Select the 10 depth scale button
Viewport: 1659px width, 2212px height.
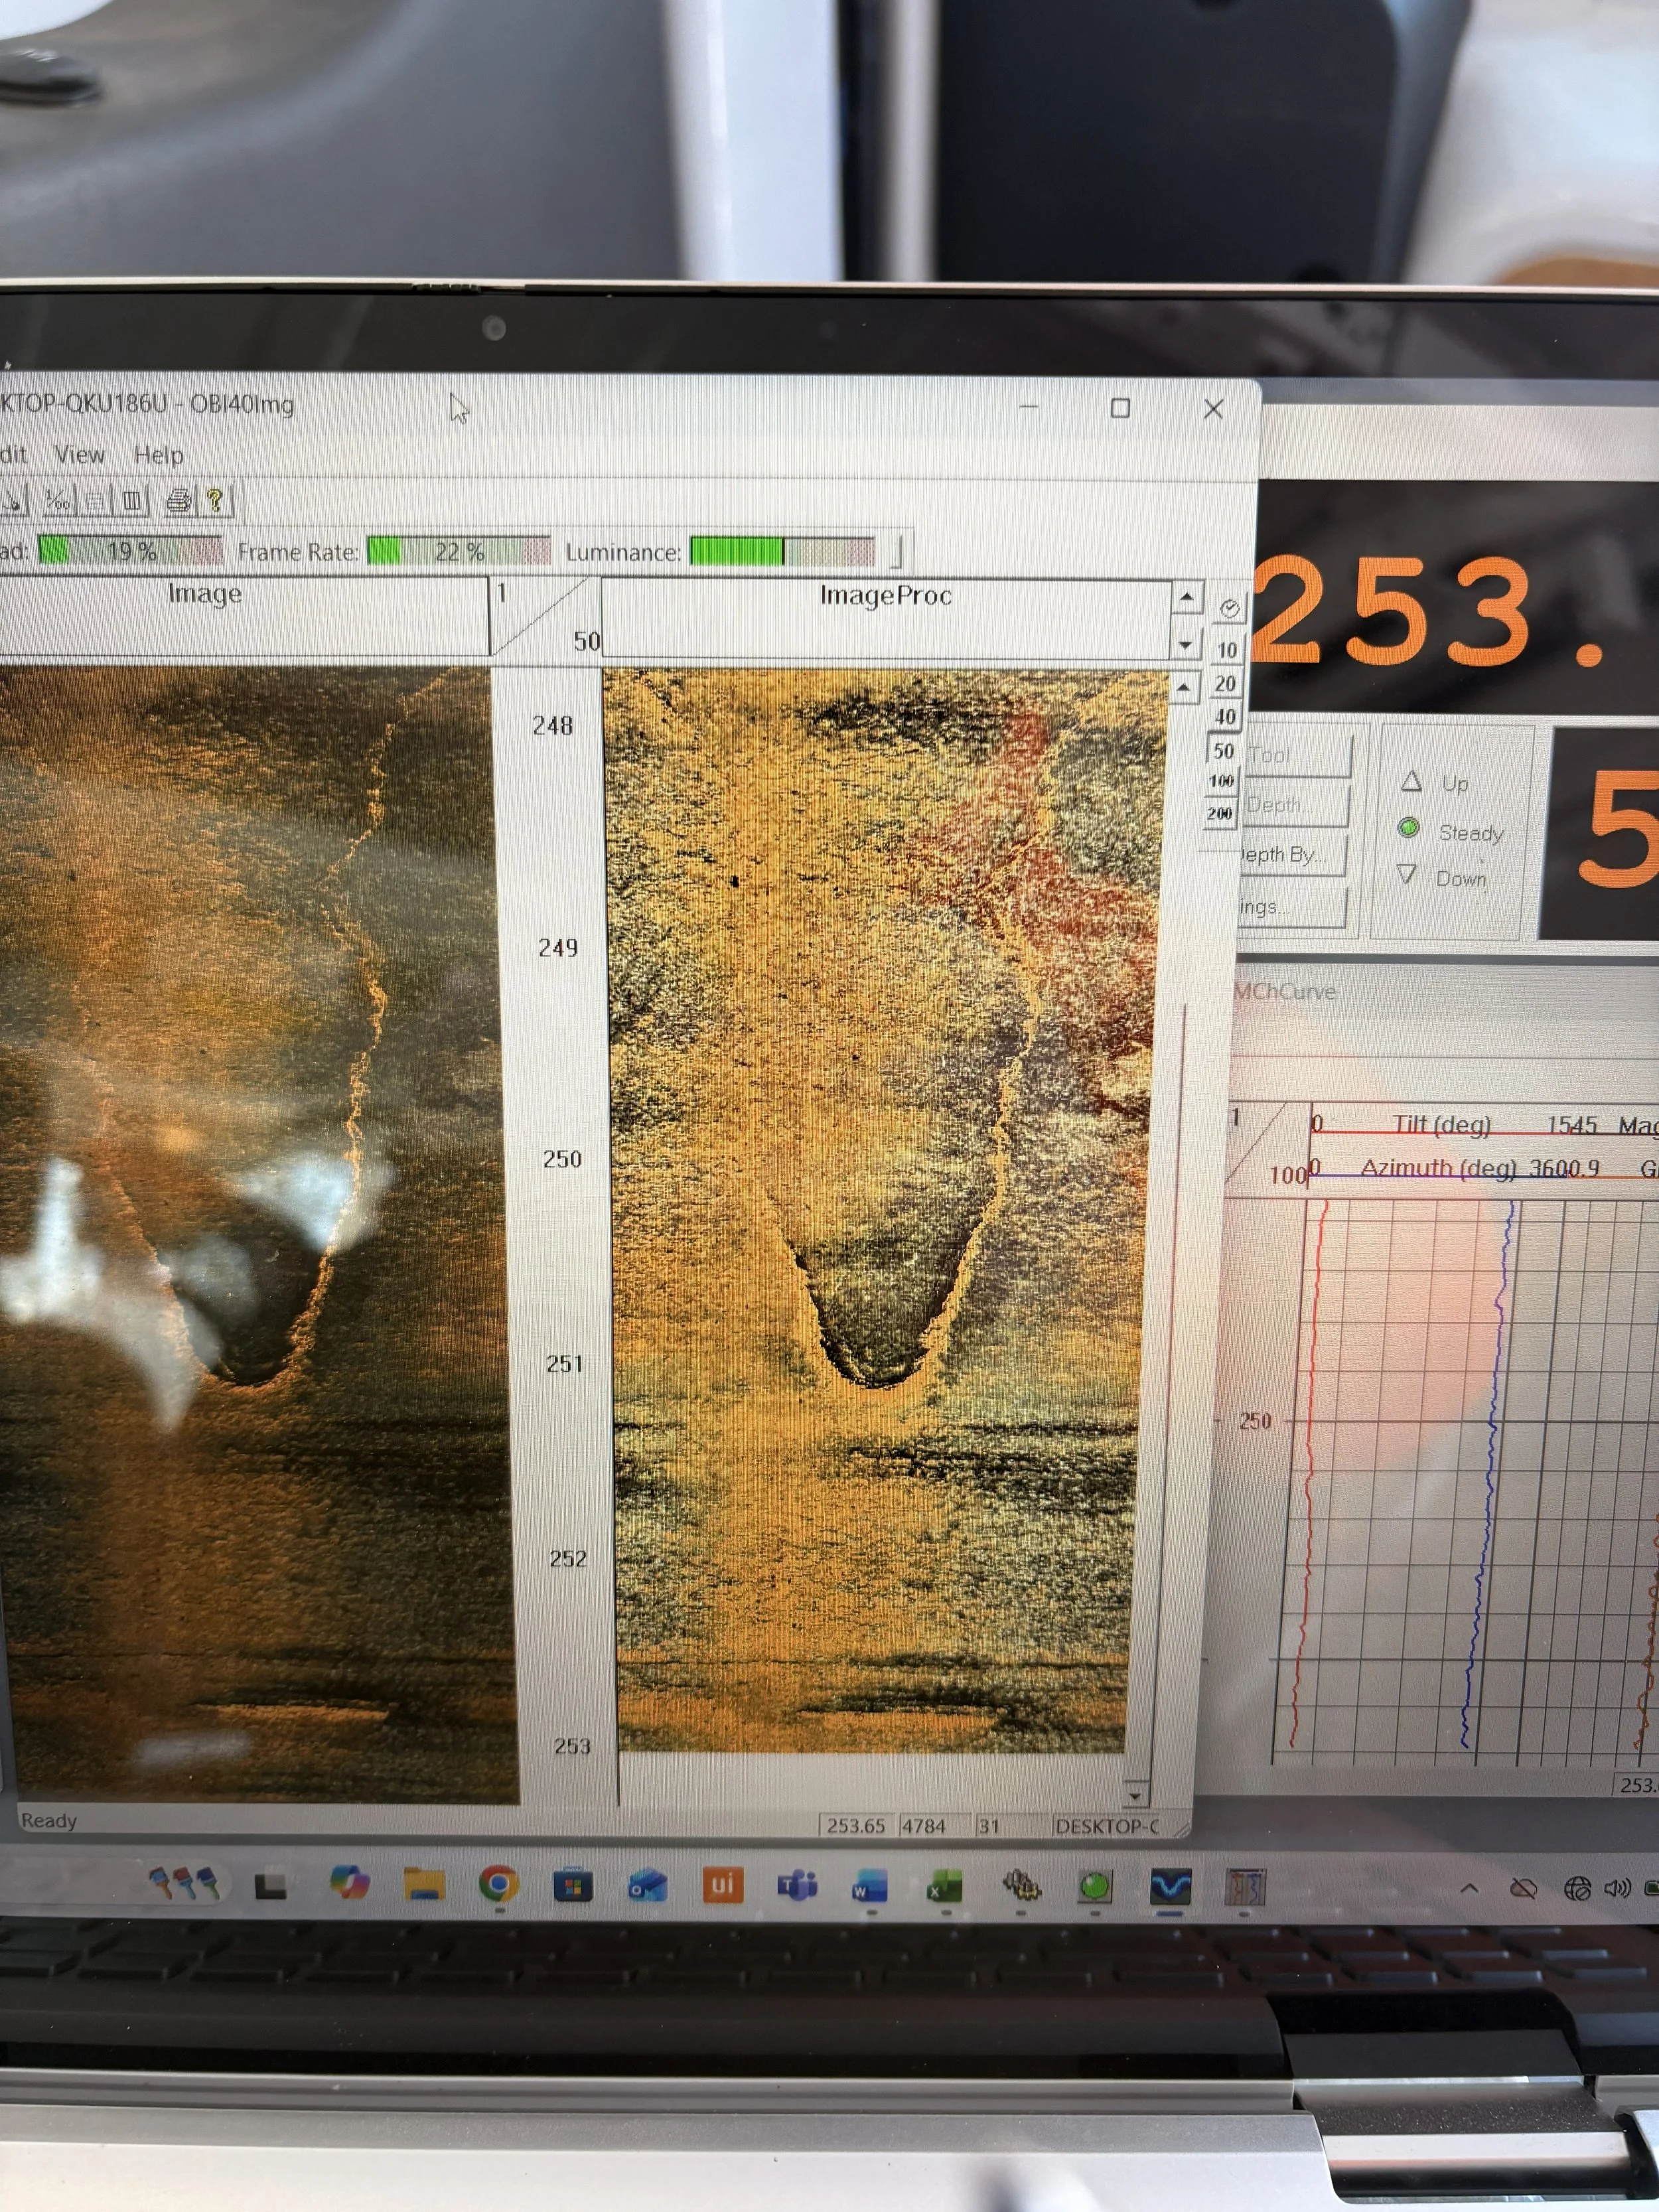tap(1227, 651)
